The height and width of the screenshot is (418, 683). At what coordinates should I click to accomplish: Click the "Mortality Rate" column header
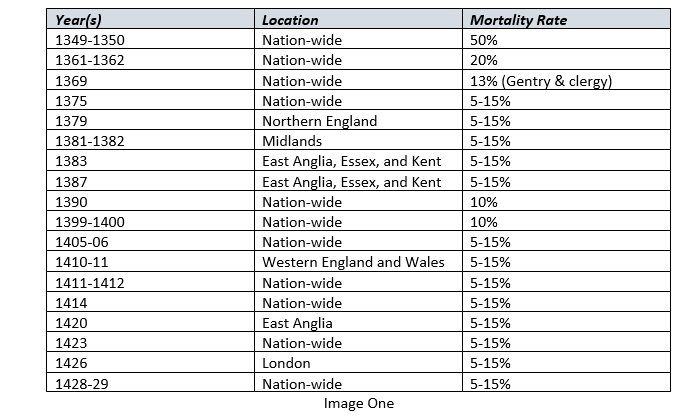tap(516, 19)
